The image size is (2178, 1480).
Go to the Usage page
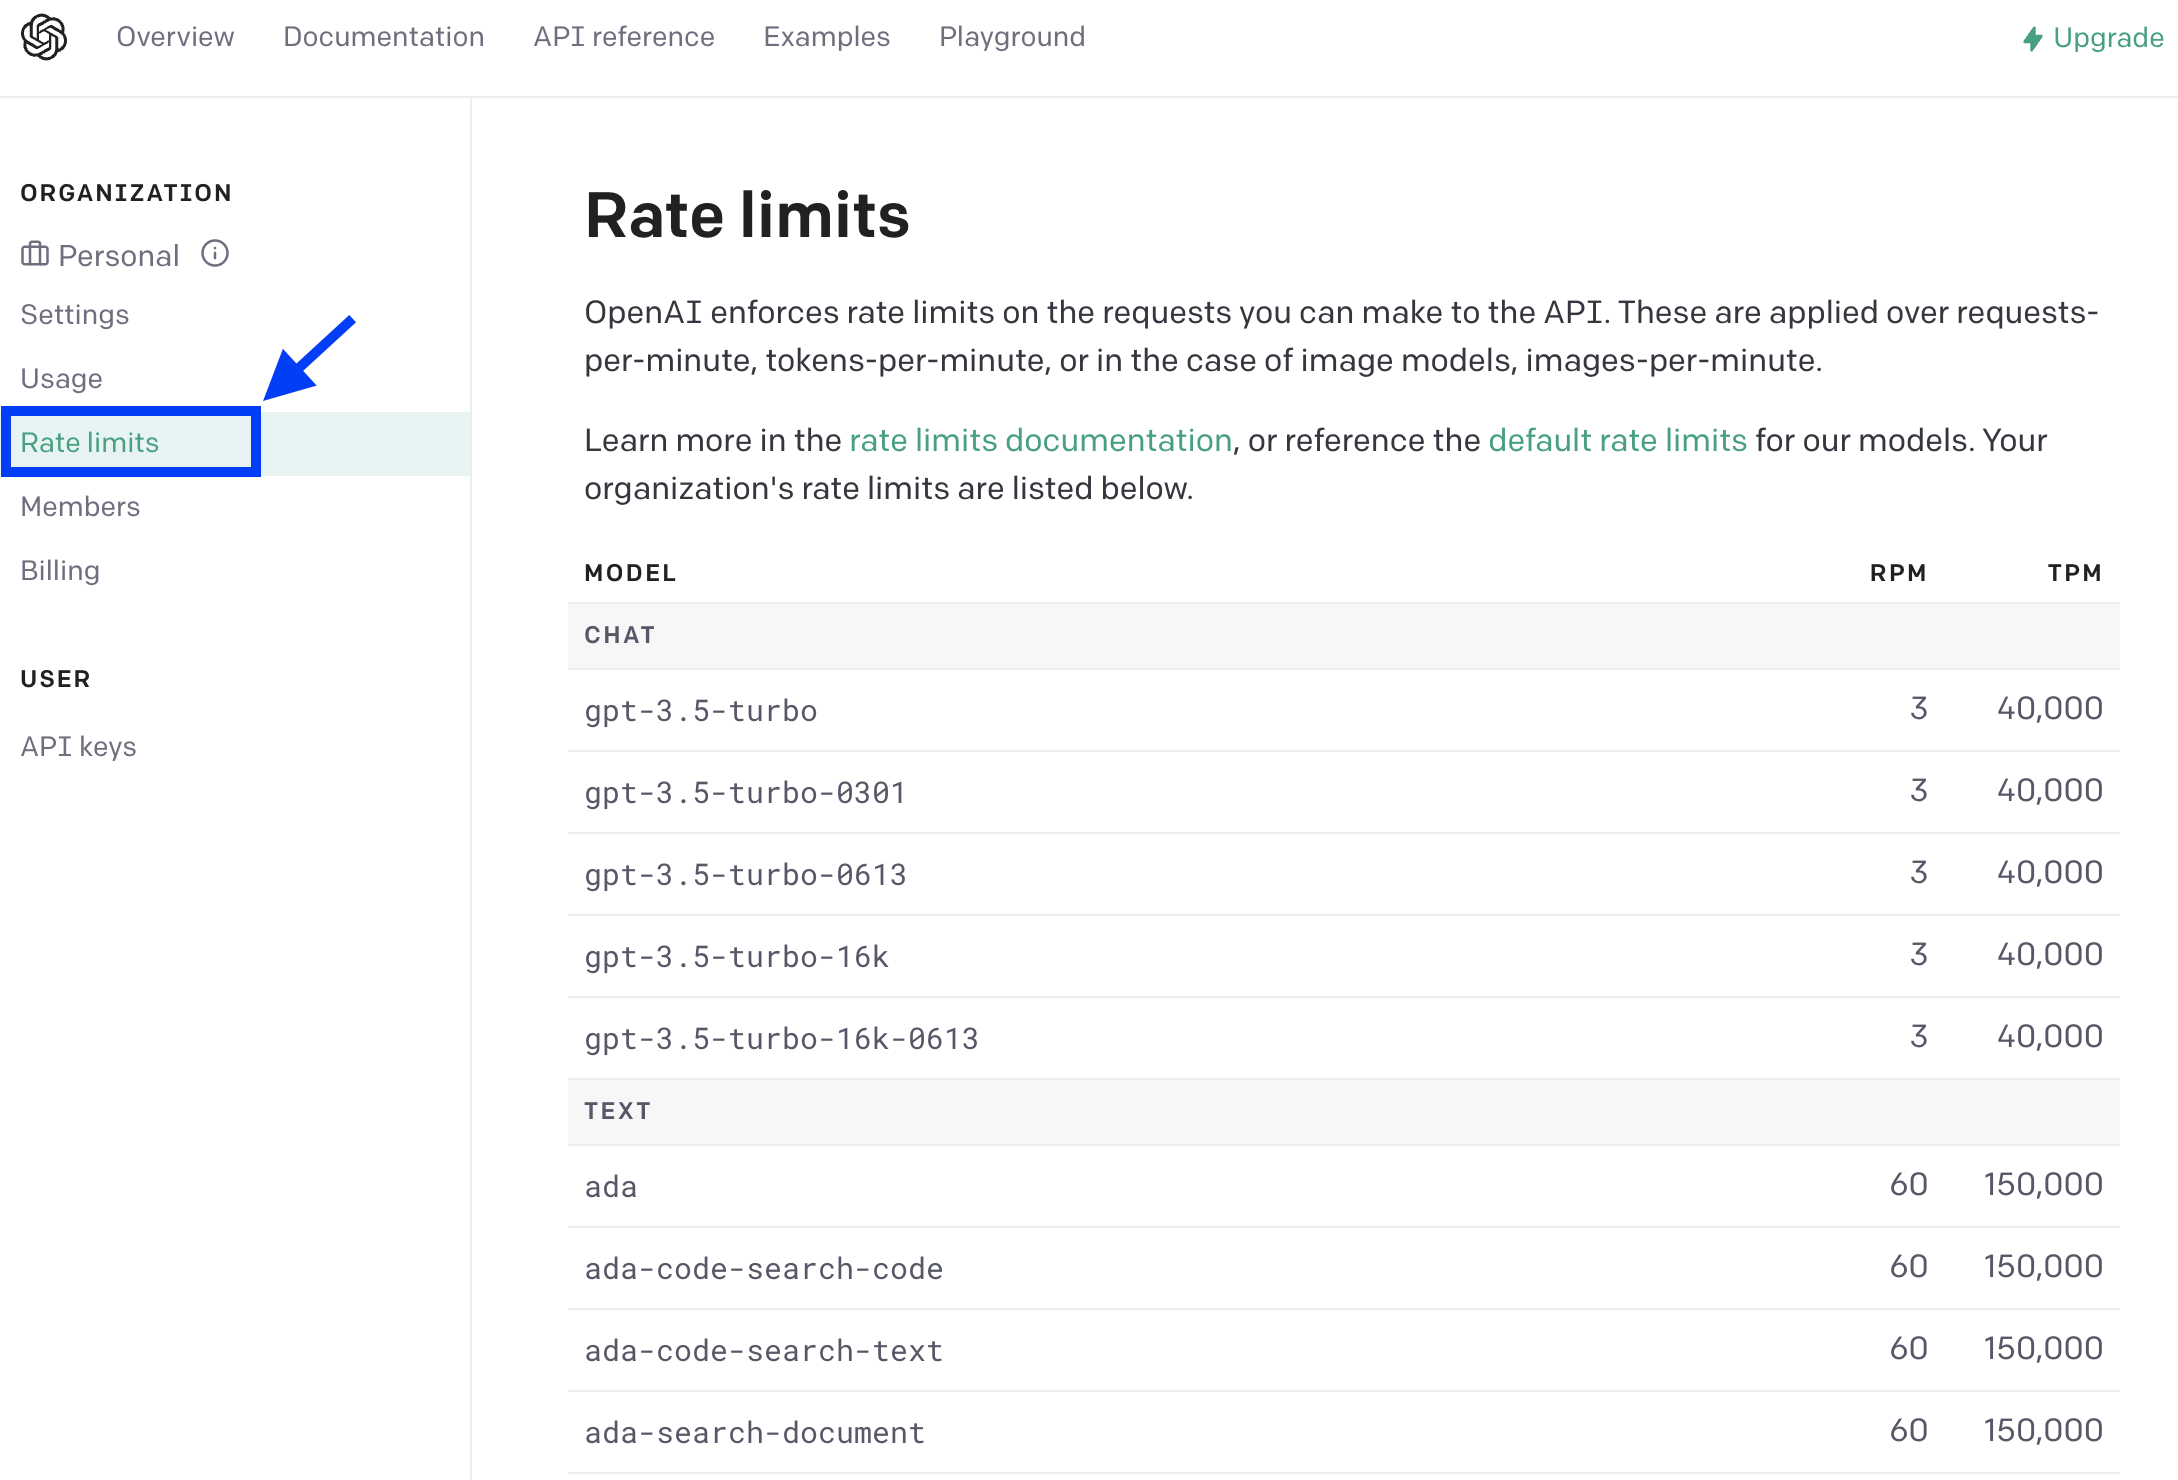tap(61, 379)
